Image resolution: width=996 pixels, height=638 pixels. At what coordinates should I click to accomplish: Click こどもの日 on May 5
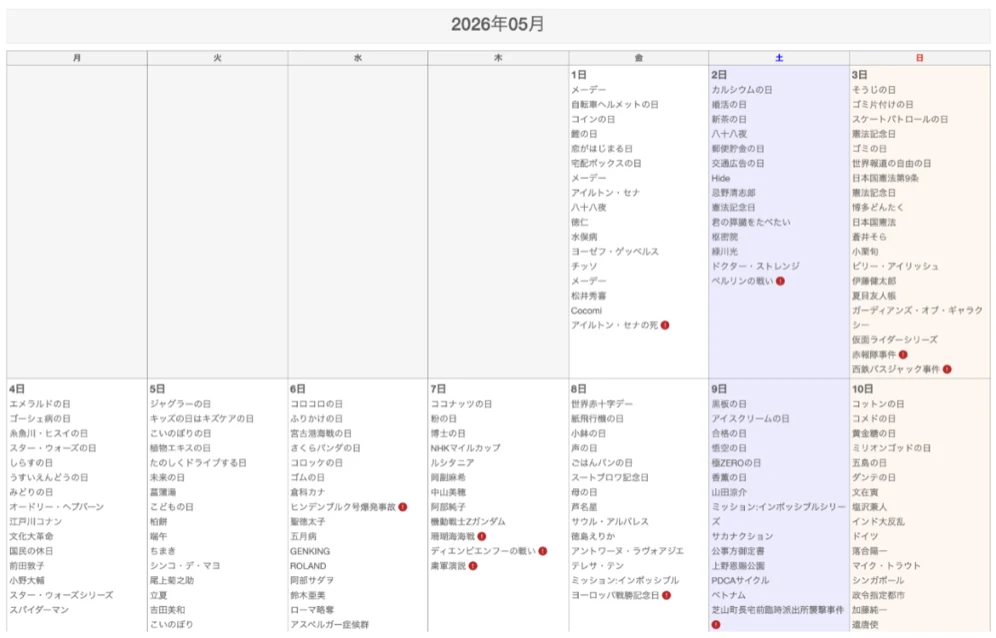172,507
